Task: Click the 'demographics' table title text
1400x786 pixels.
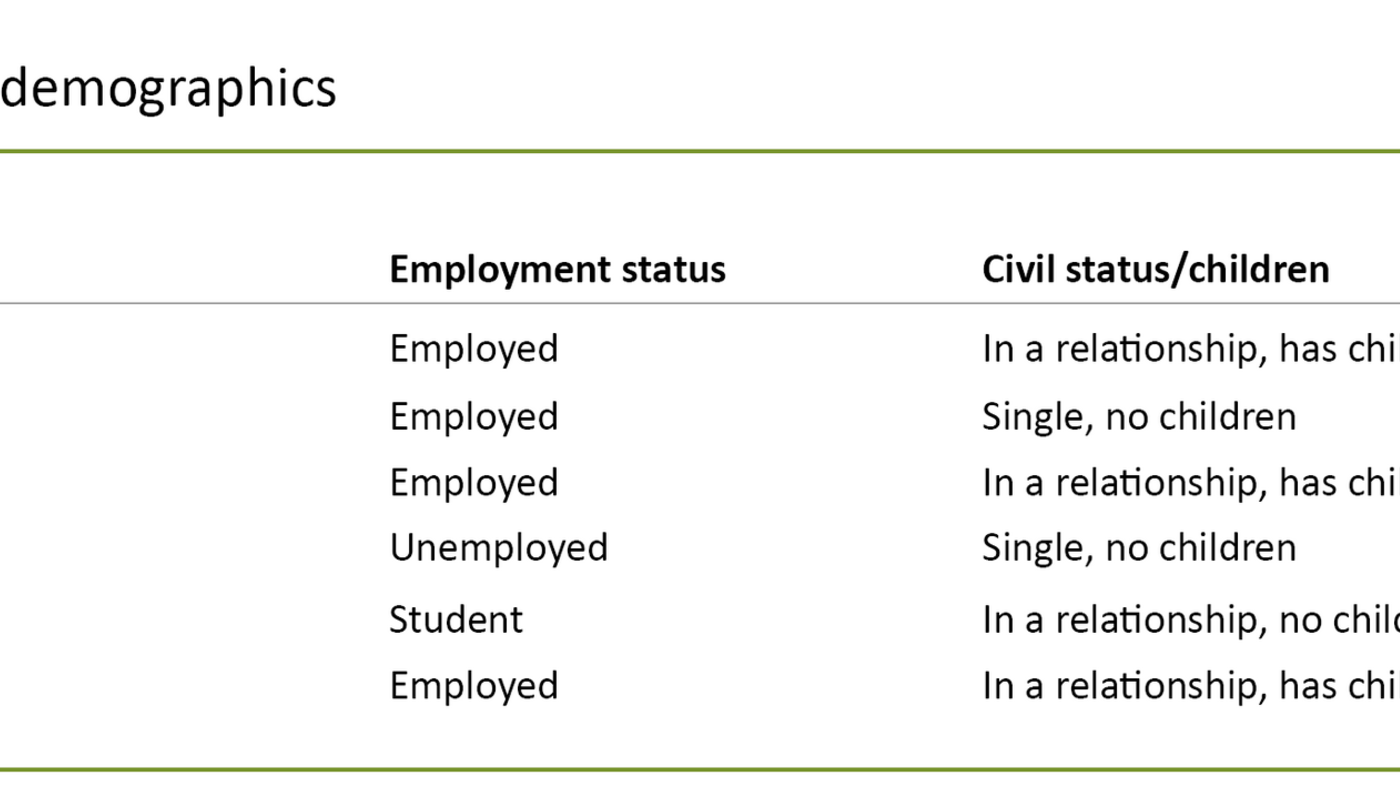Action: coord(168,89)
